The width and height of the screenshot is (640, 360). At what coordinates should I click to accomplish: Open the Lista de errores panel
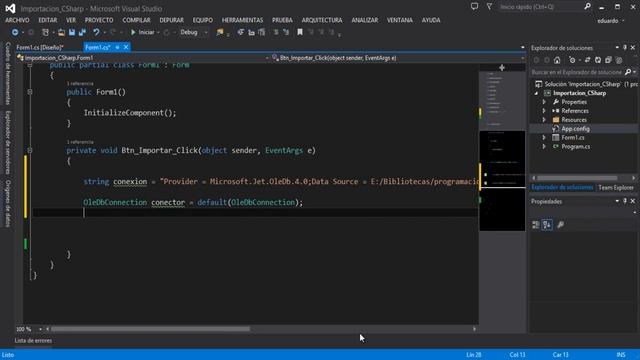pyautogui.click(x=33, y=340)
